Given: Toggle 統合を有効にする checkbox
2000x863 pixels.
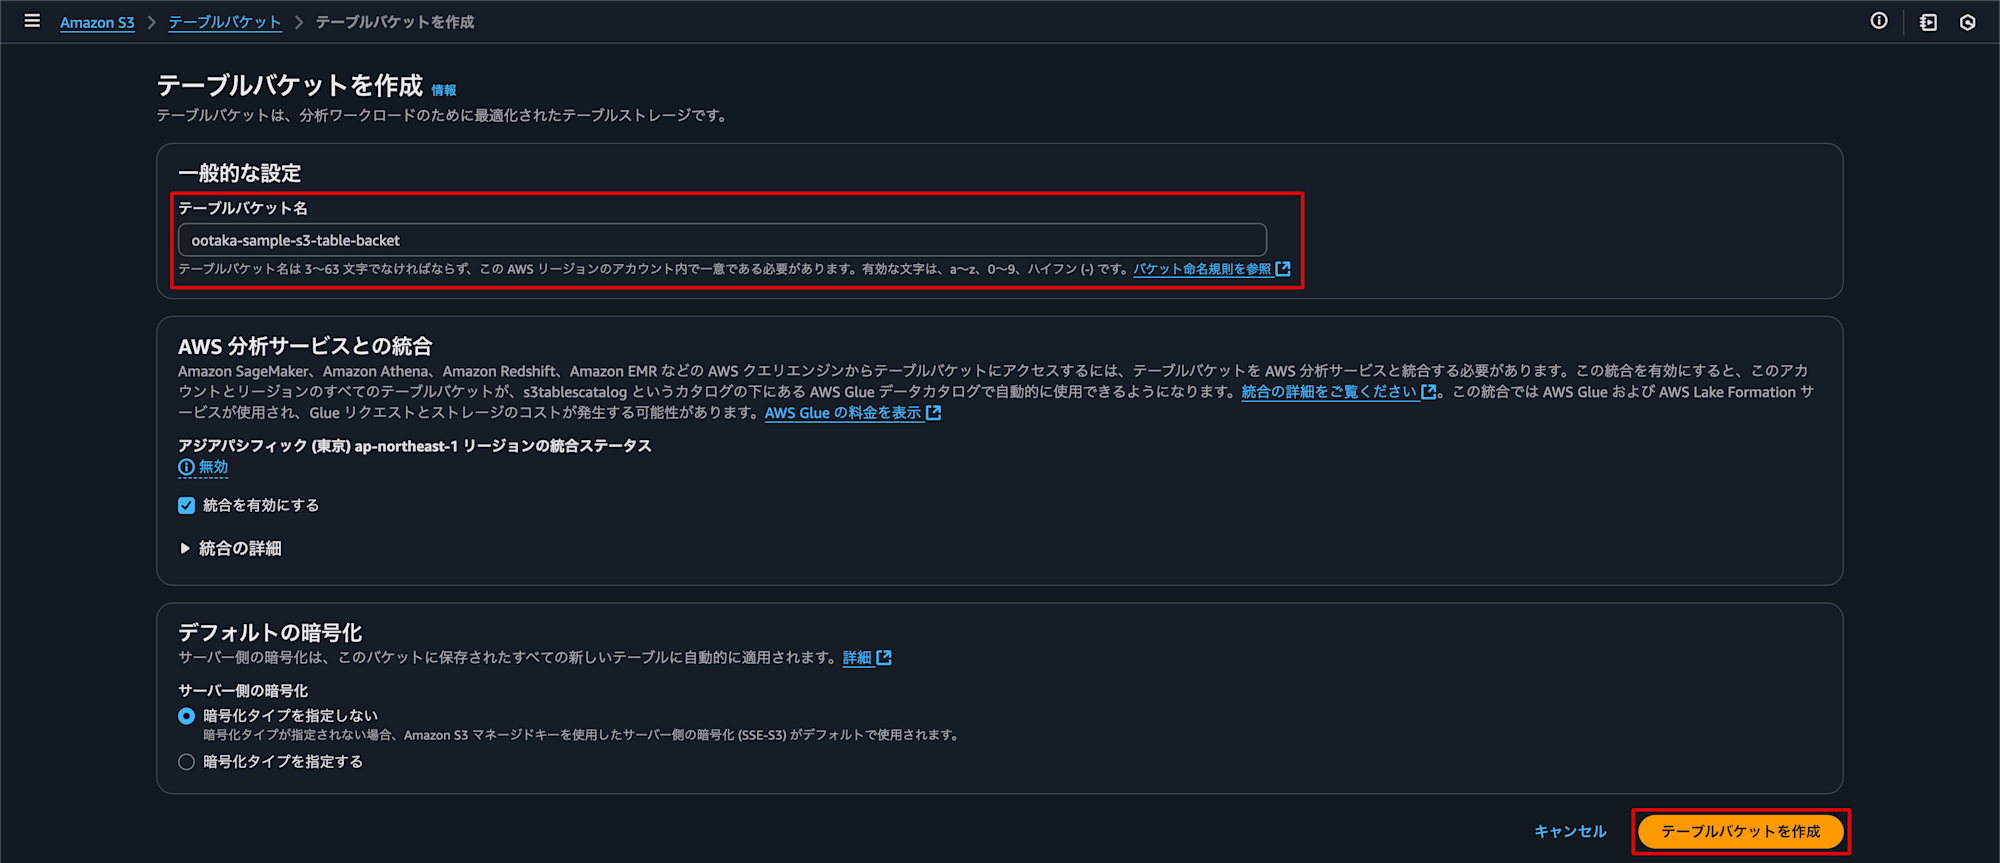Looking at the screenshot, I should click(186, 505).
